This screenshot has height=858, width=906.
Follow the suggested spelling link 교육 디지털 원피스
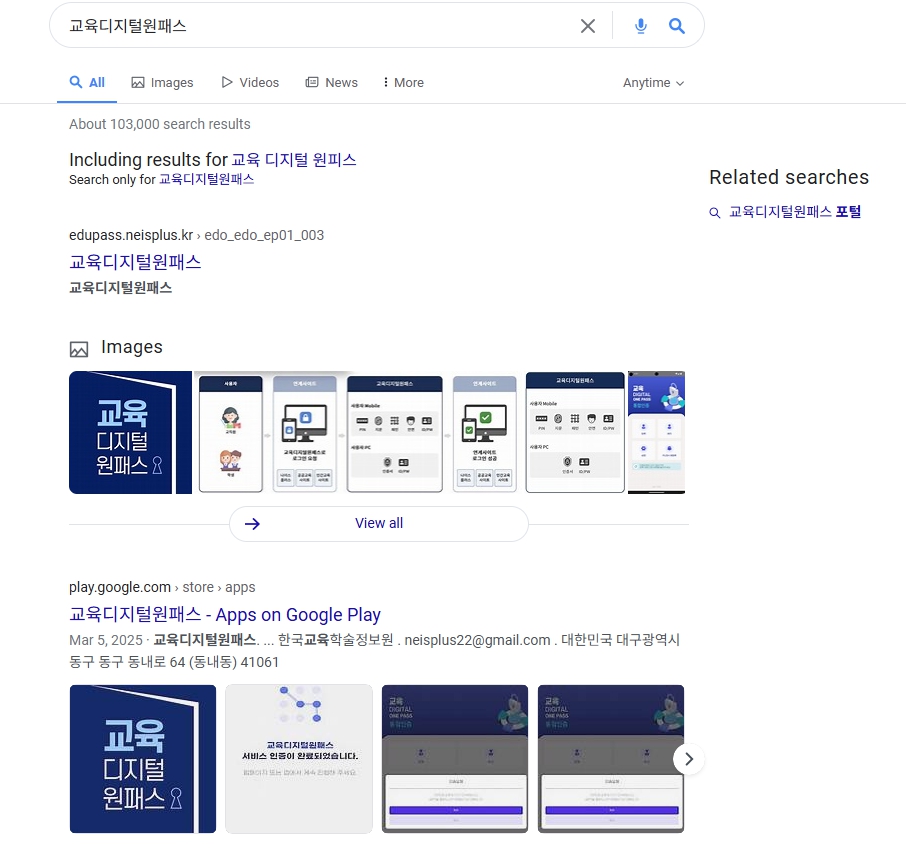294,159
